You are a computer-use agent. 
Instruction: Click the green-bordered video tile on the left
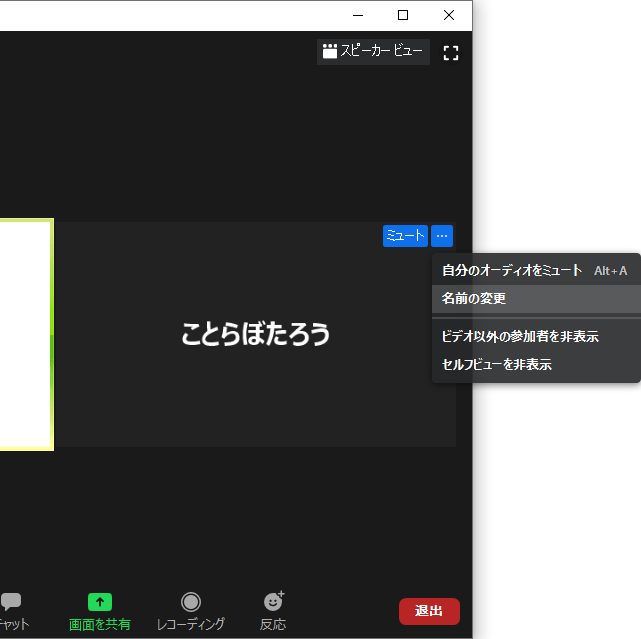[25, 334]
